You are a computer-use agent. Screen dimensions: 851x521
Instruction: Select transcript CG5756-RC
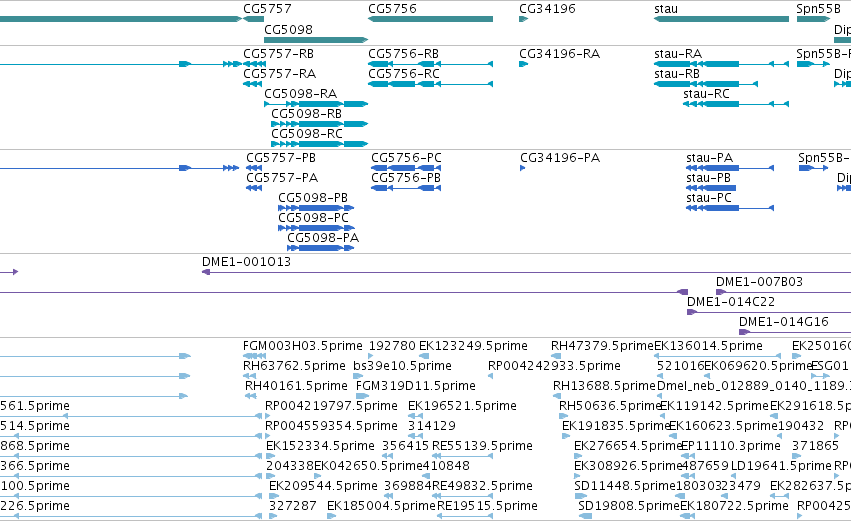404,74
